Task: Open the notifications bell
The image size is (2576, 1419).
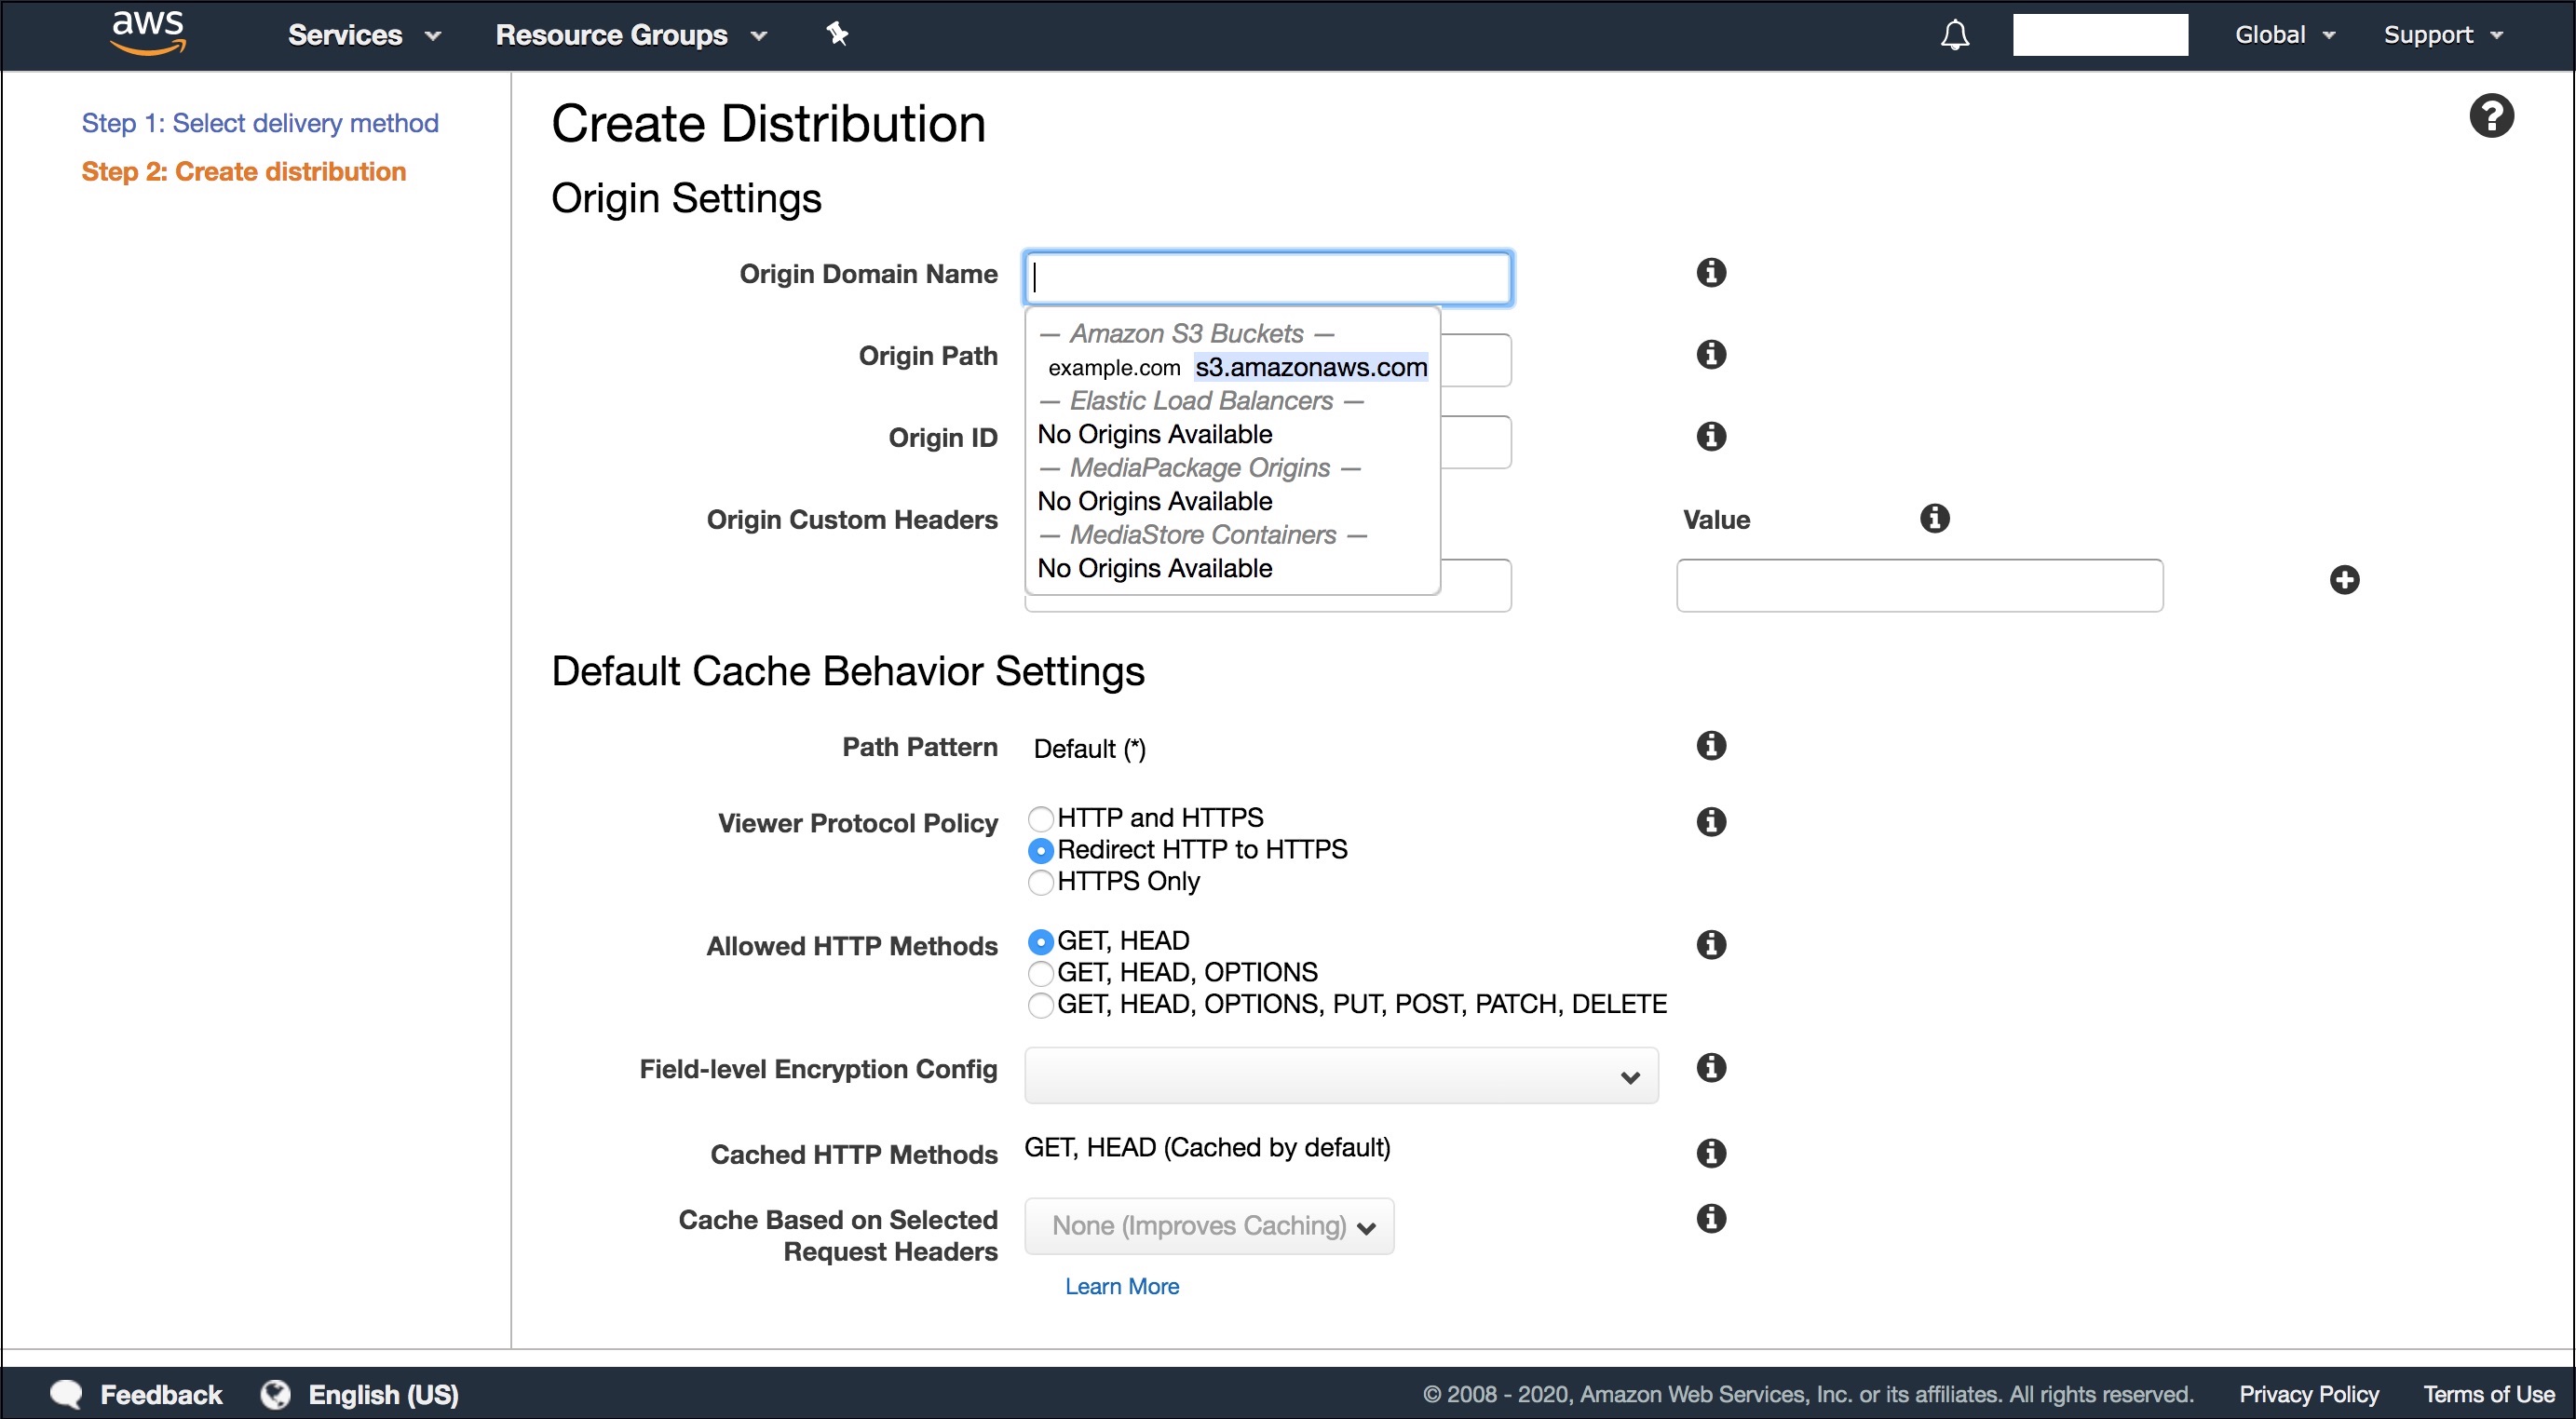Action: pos(1955,35)
